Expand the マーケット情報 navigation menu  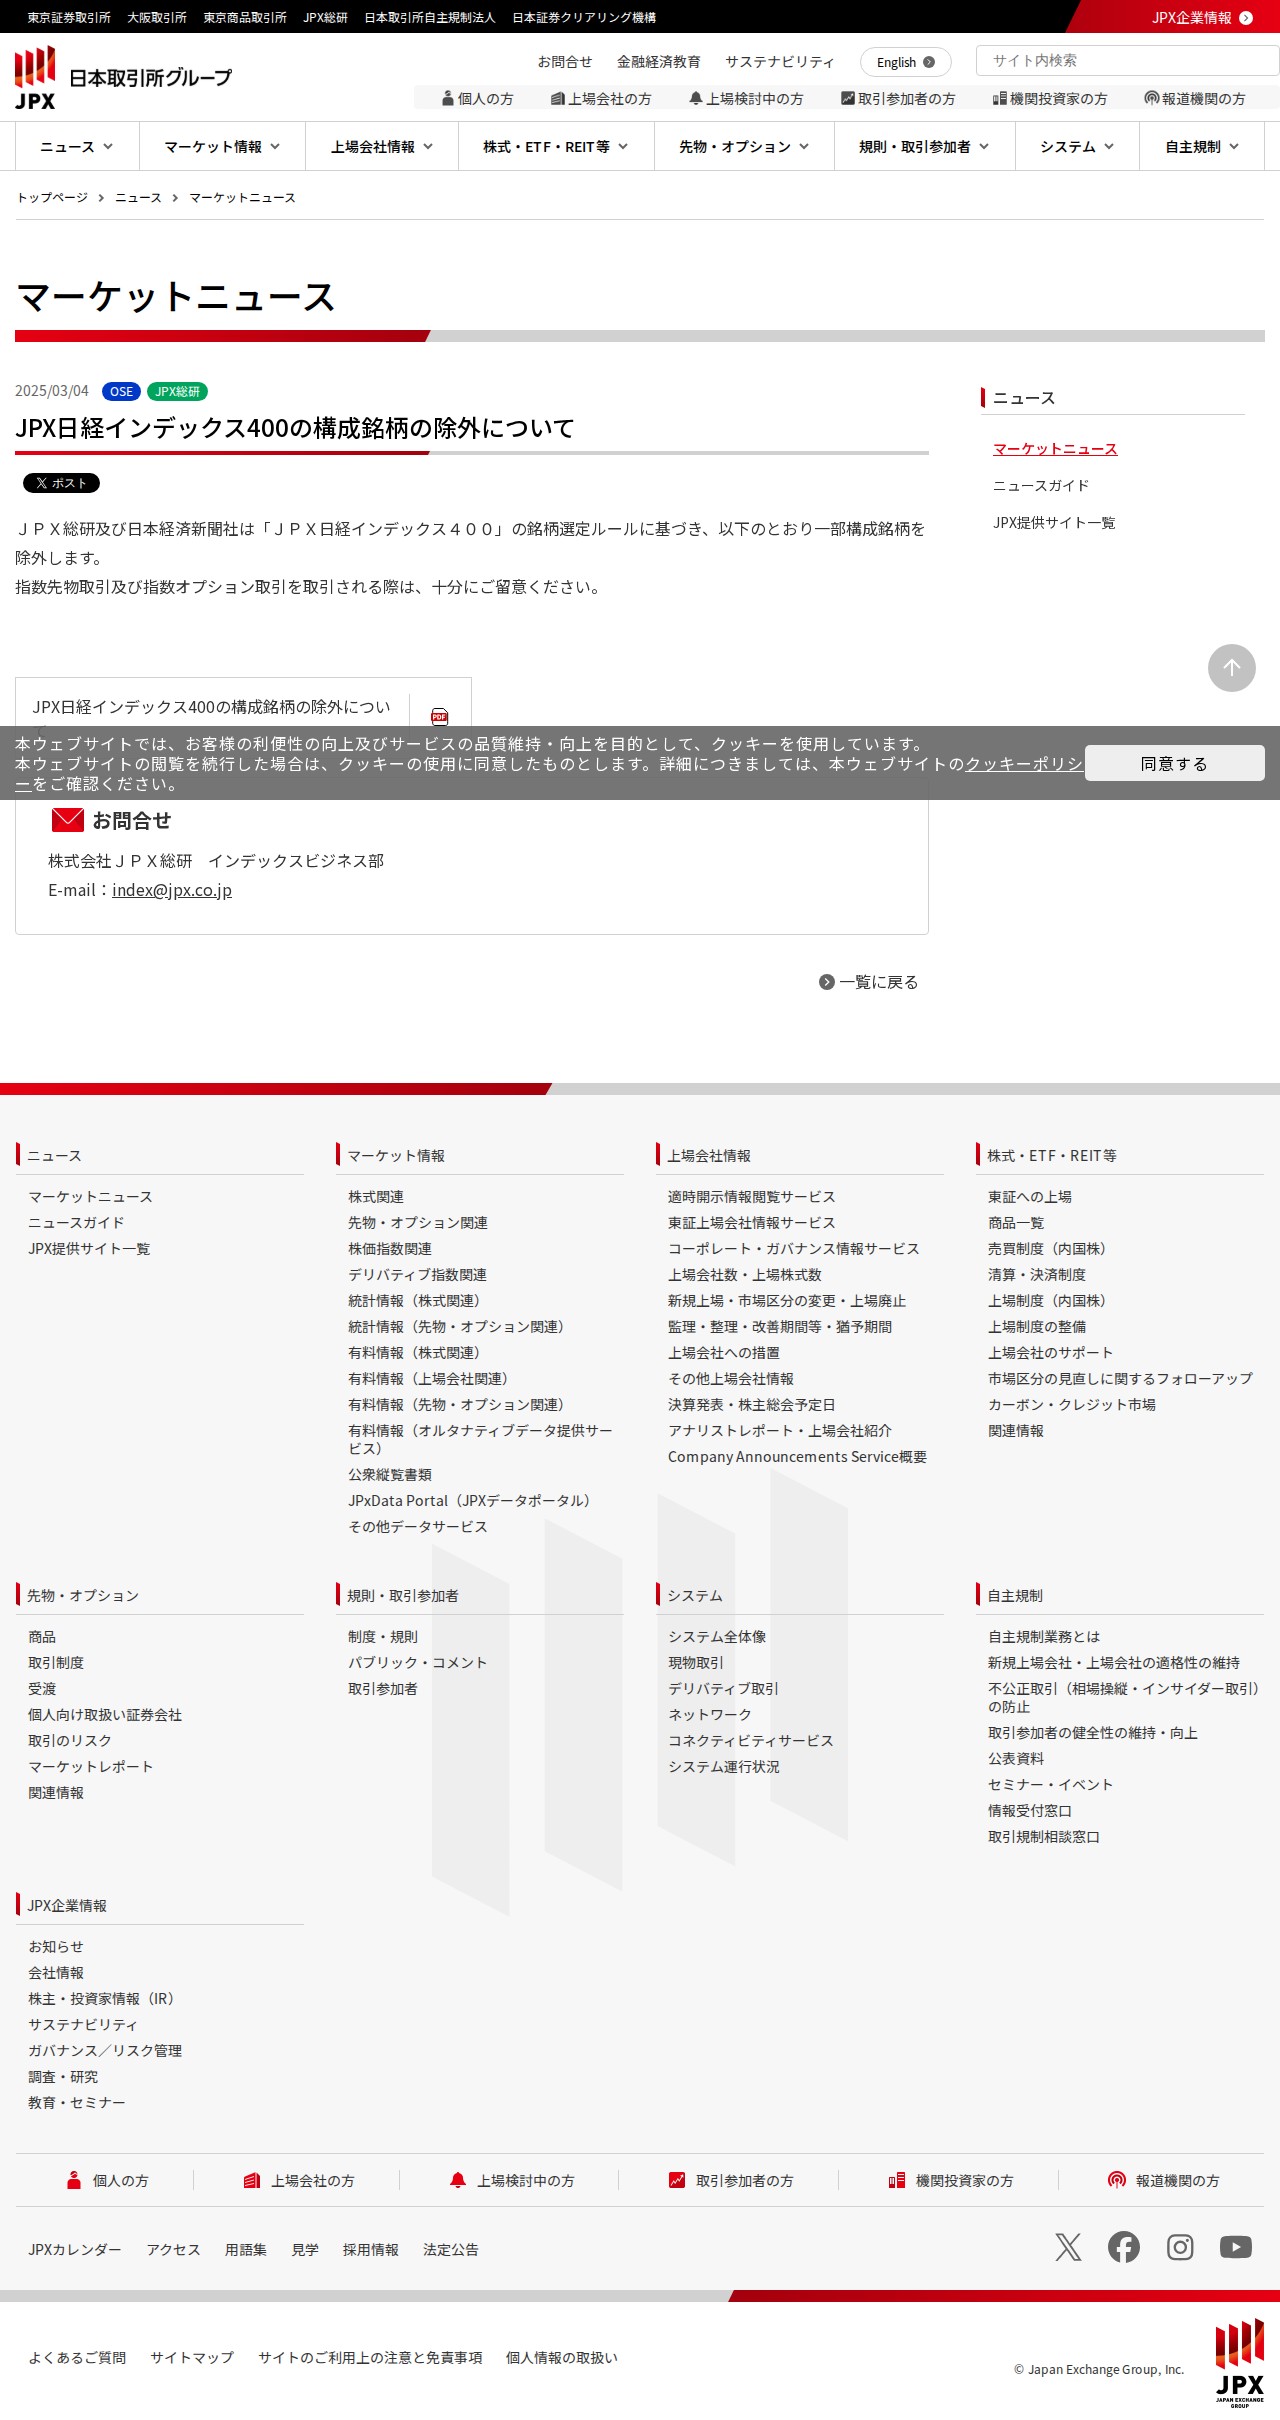tap(222, 146)
